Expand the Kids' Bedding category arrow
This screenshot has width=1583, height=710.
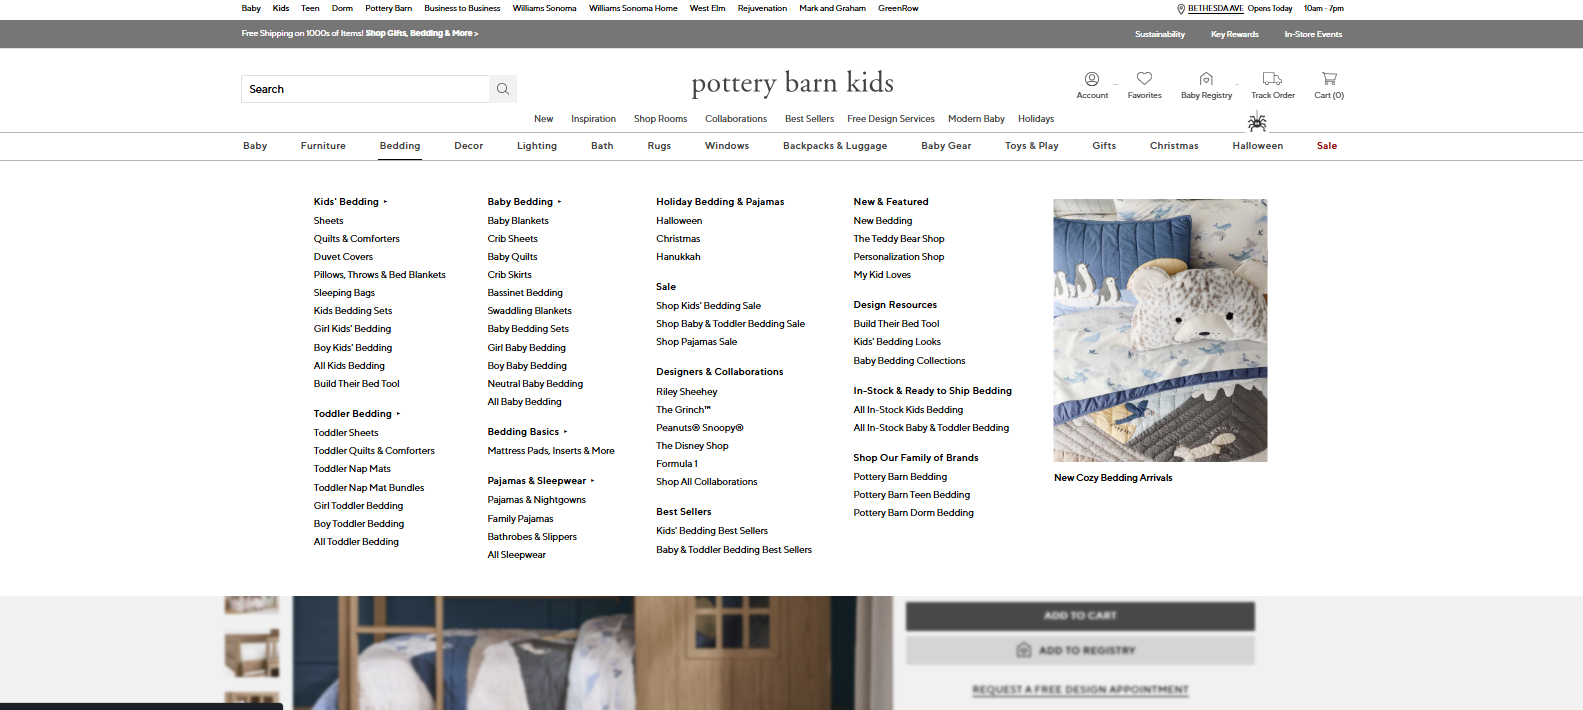click(385, 202)
